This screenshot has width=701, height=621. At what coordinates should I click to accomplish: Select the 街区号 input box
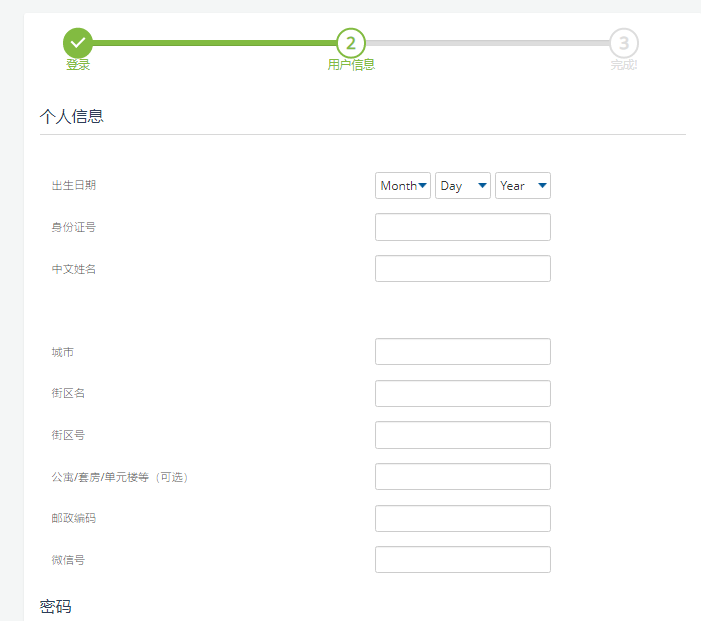point(462,435)
